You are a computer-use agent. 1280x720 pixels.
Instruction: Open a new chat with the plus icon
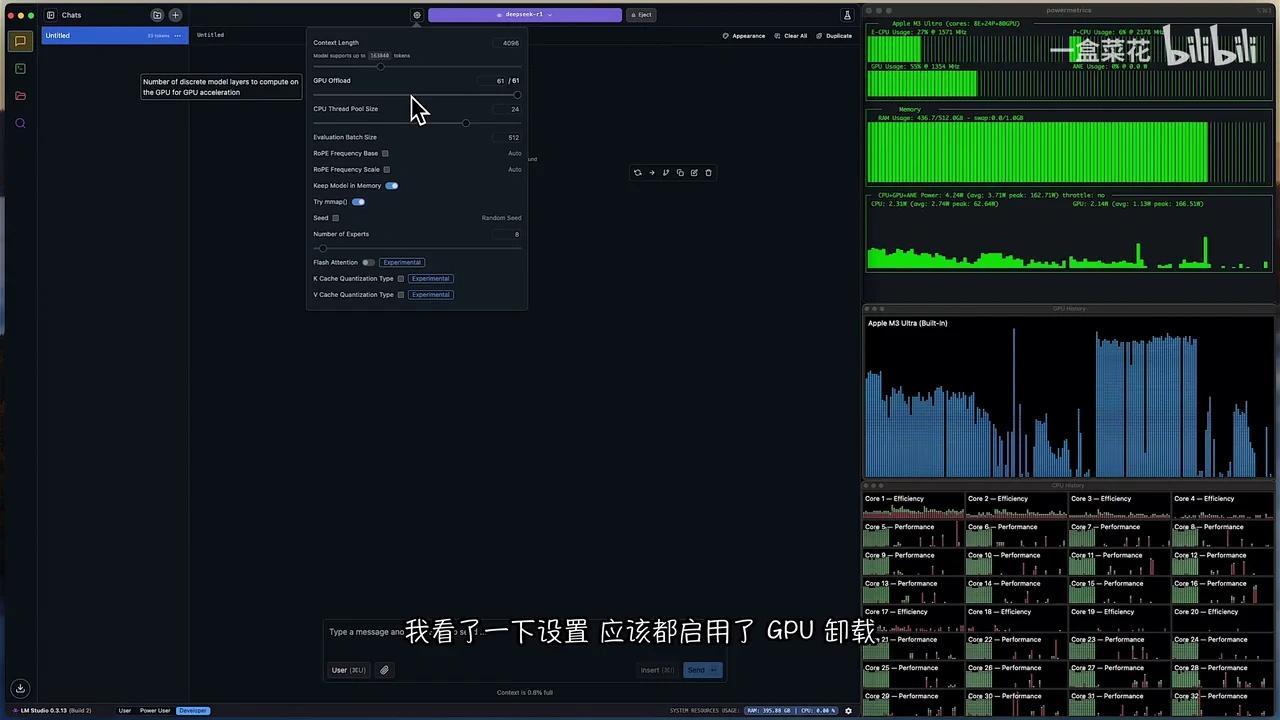tap(175, 14)
